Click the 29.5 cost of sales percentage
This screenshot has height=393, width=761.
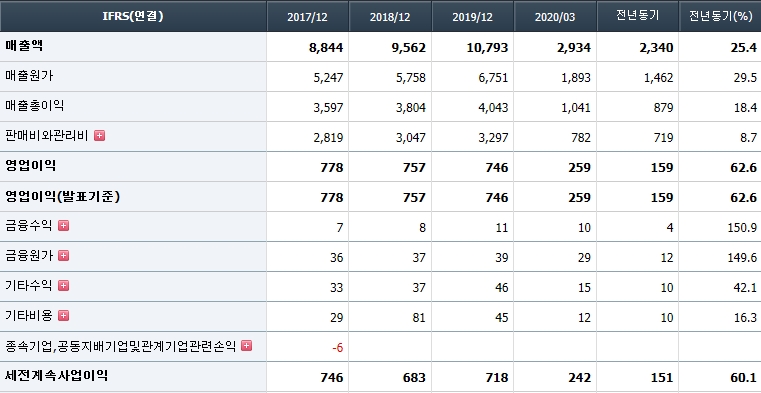tap(745, 78)
